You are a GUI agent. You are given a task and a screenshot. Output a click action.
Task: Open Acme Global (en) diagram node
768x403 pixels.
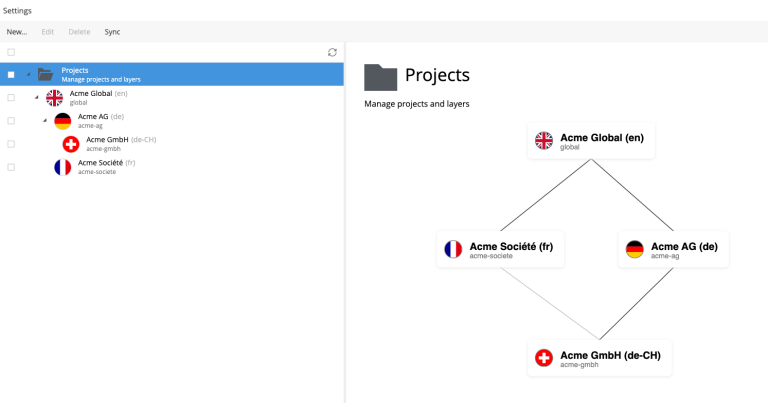click(591, 140)
